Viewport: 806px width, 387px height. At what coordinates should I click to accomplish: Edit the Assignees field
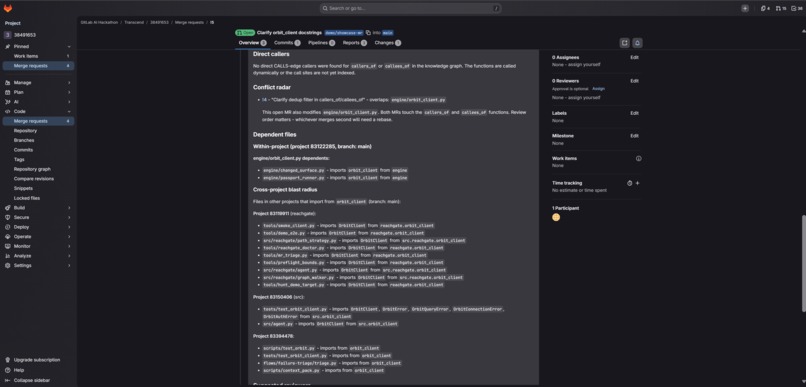634,58
